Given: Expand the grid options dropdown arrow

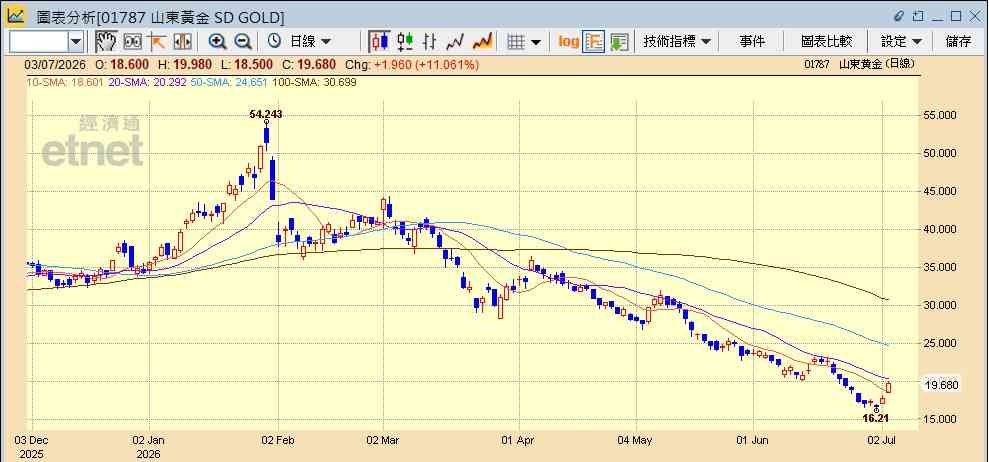Looking at the screenshot, I should (x=536, y=42).
